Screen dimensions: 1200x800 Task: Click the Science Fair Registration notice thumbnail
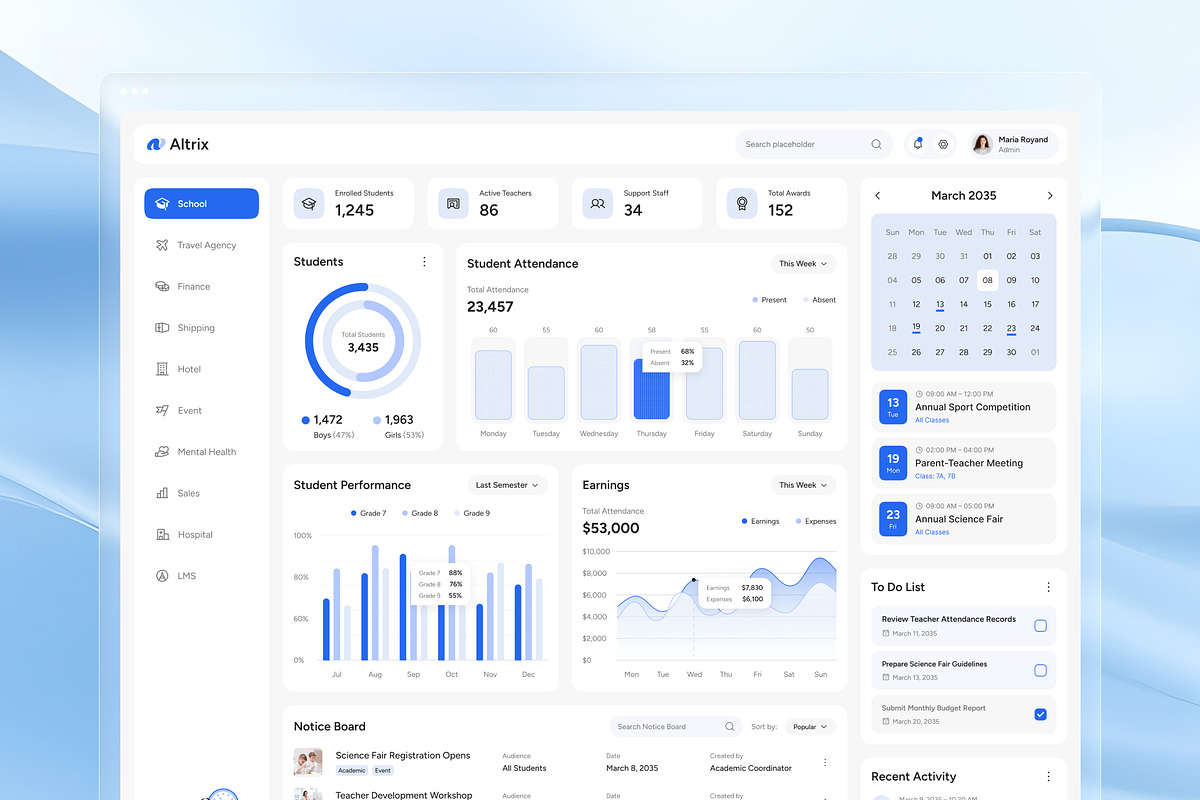[x=308, y=762]
